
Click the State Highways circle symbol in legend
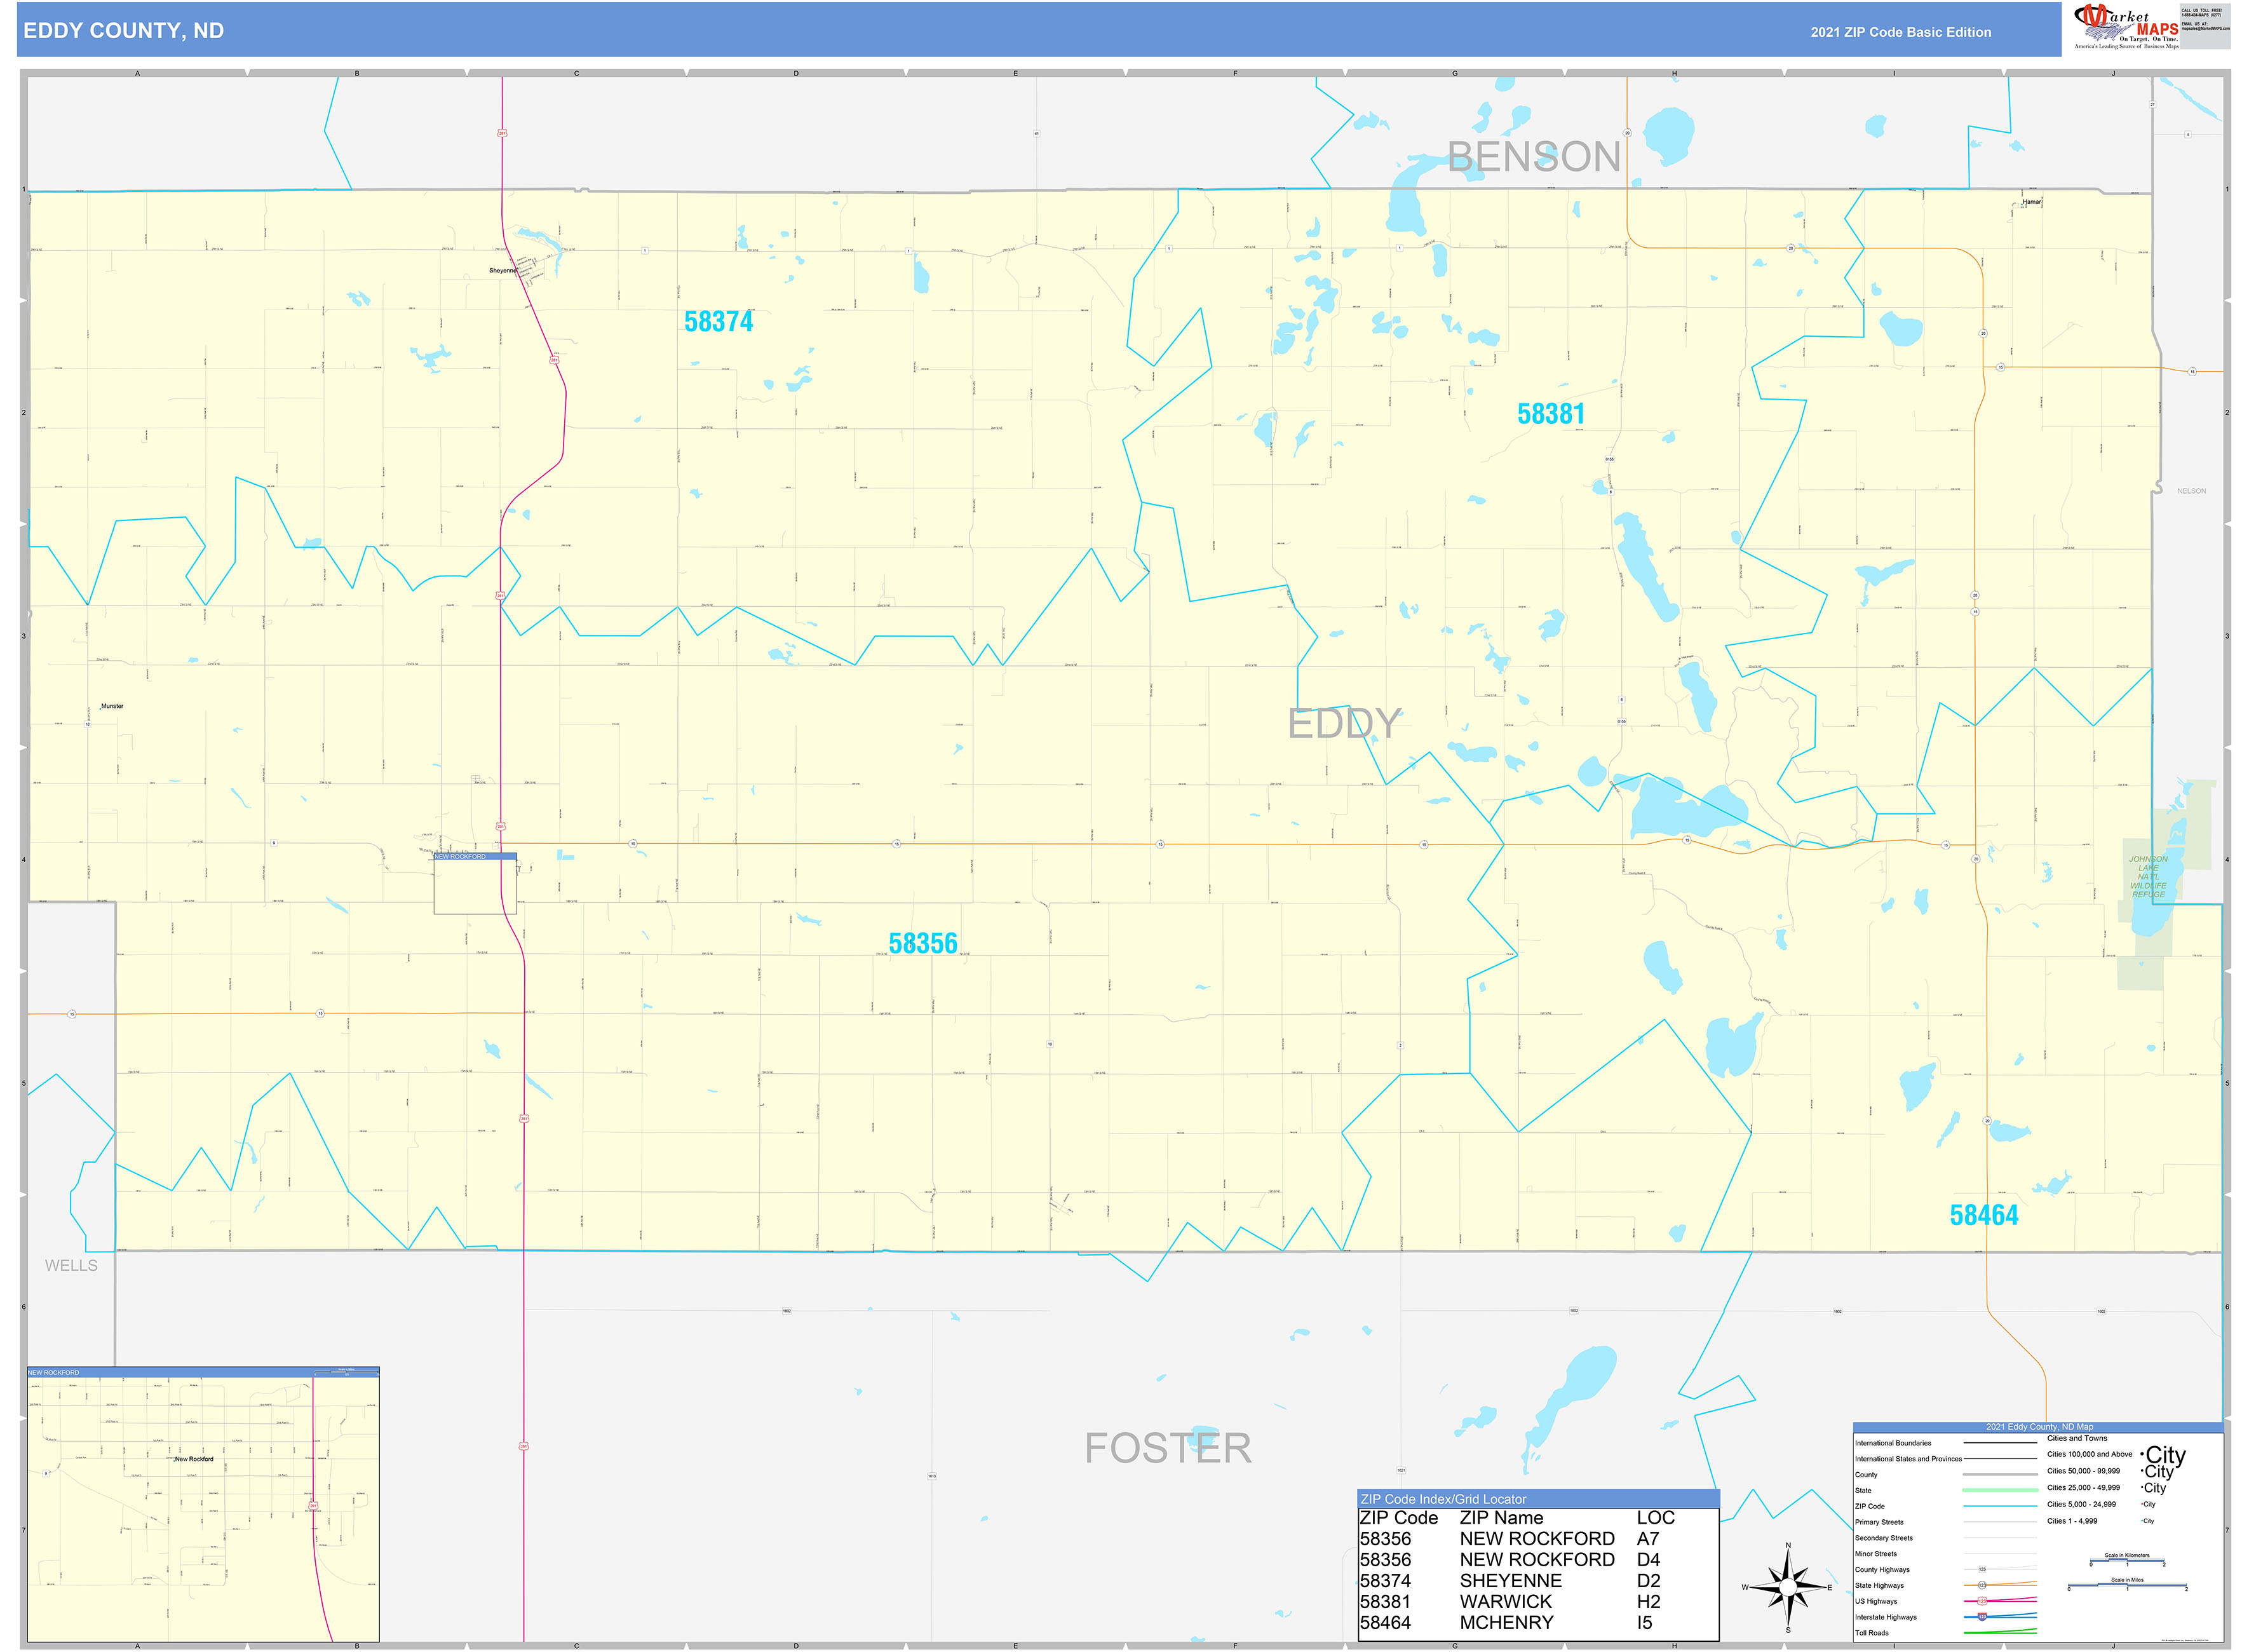tap(1982, 1585)
